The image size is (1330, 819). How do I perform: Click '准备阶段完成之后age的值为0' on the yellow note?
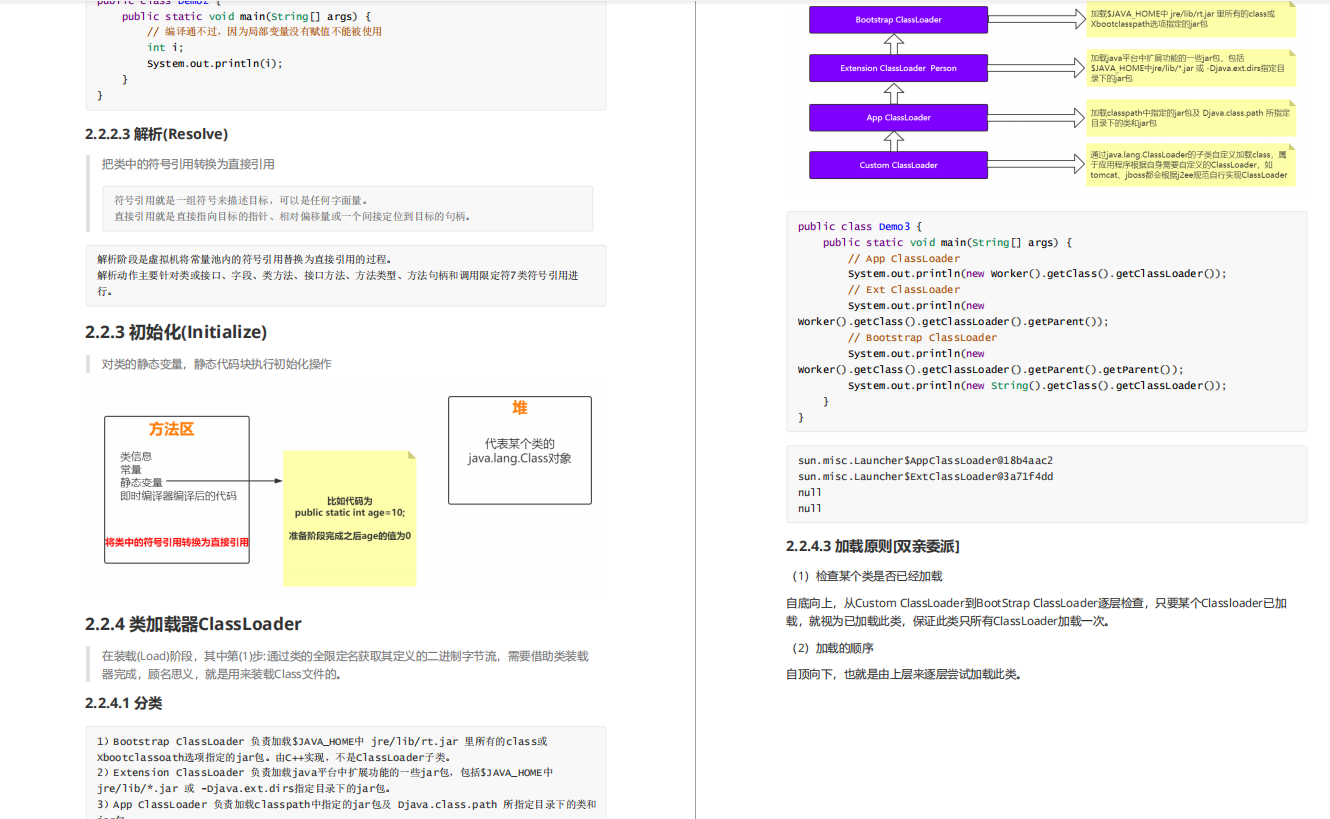tap(349, 536)
